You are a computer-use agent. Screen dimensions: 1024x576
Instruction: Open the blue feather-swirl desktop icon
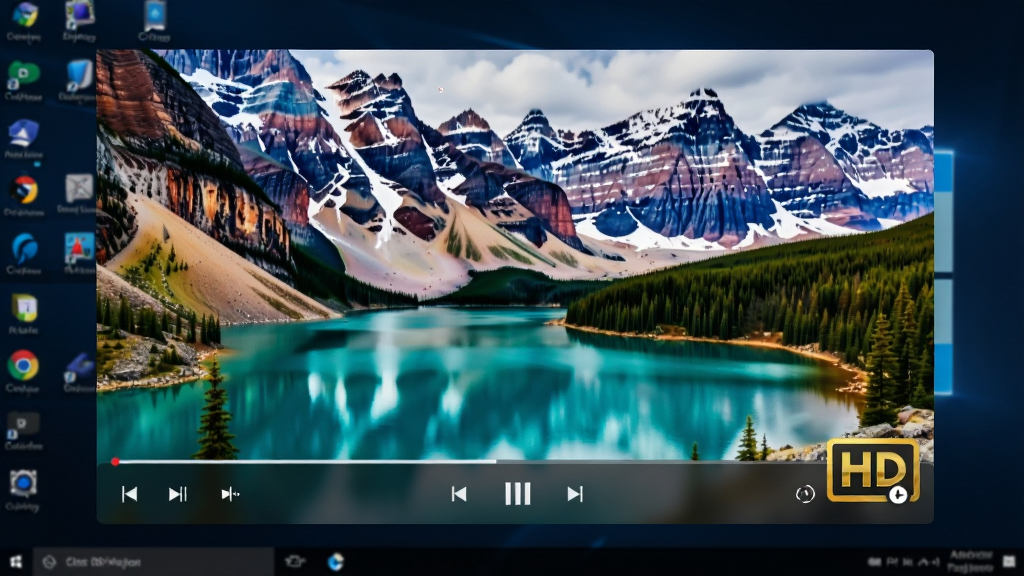[x=24, y=249]
